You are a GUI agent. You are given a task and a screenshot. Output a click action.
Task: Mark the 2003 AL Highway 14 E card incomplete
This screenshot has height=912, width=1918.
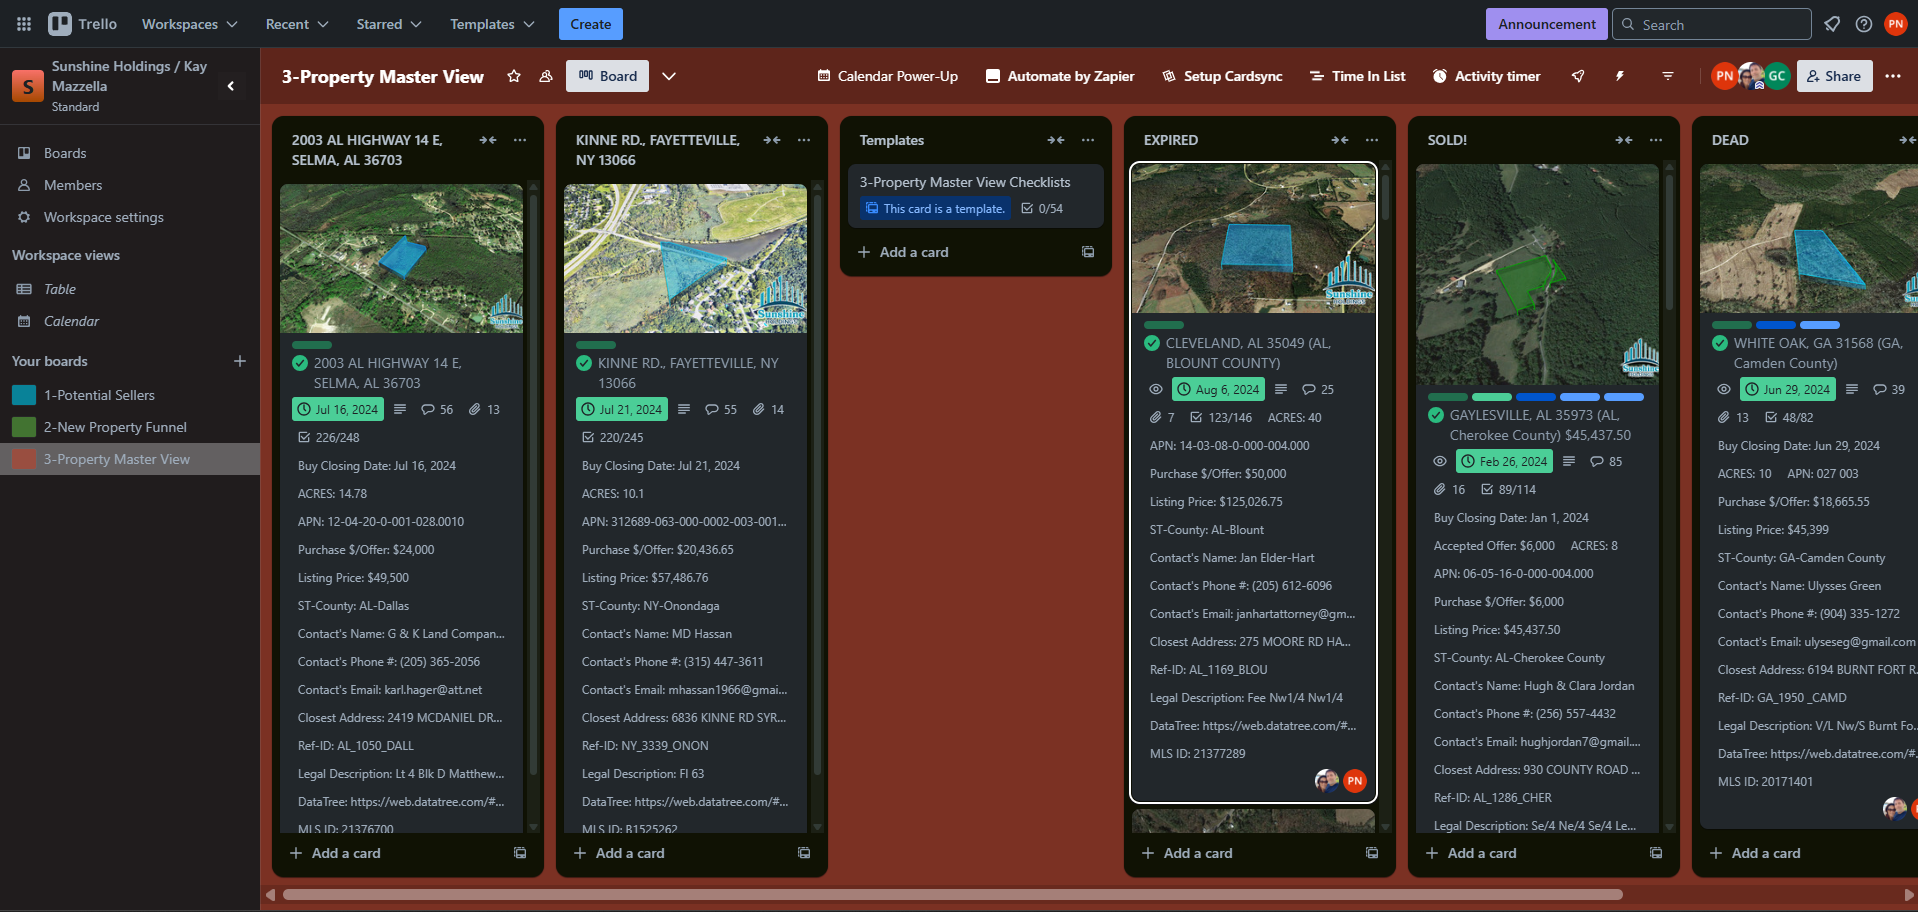pyautogui.click(x=300, y=363)
